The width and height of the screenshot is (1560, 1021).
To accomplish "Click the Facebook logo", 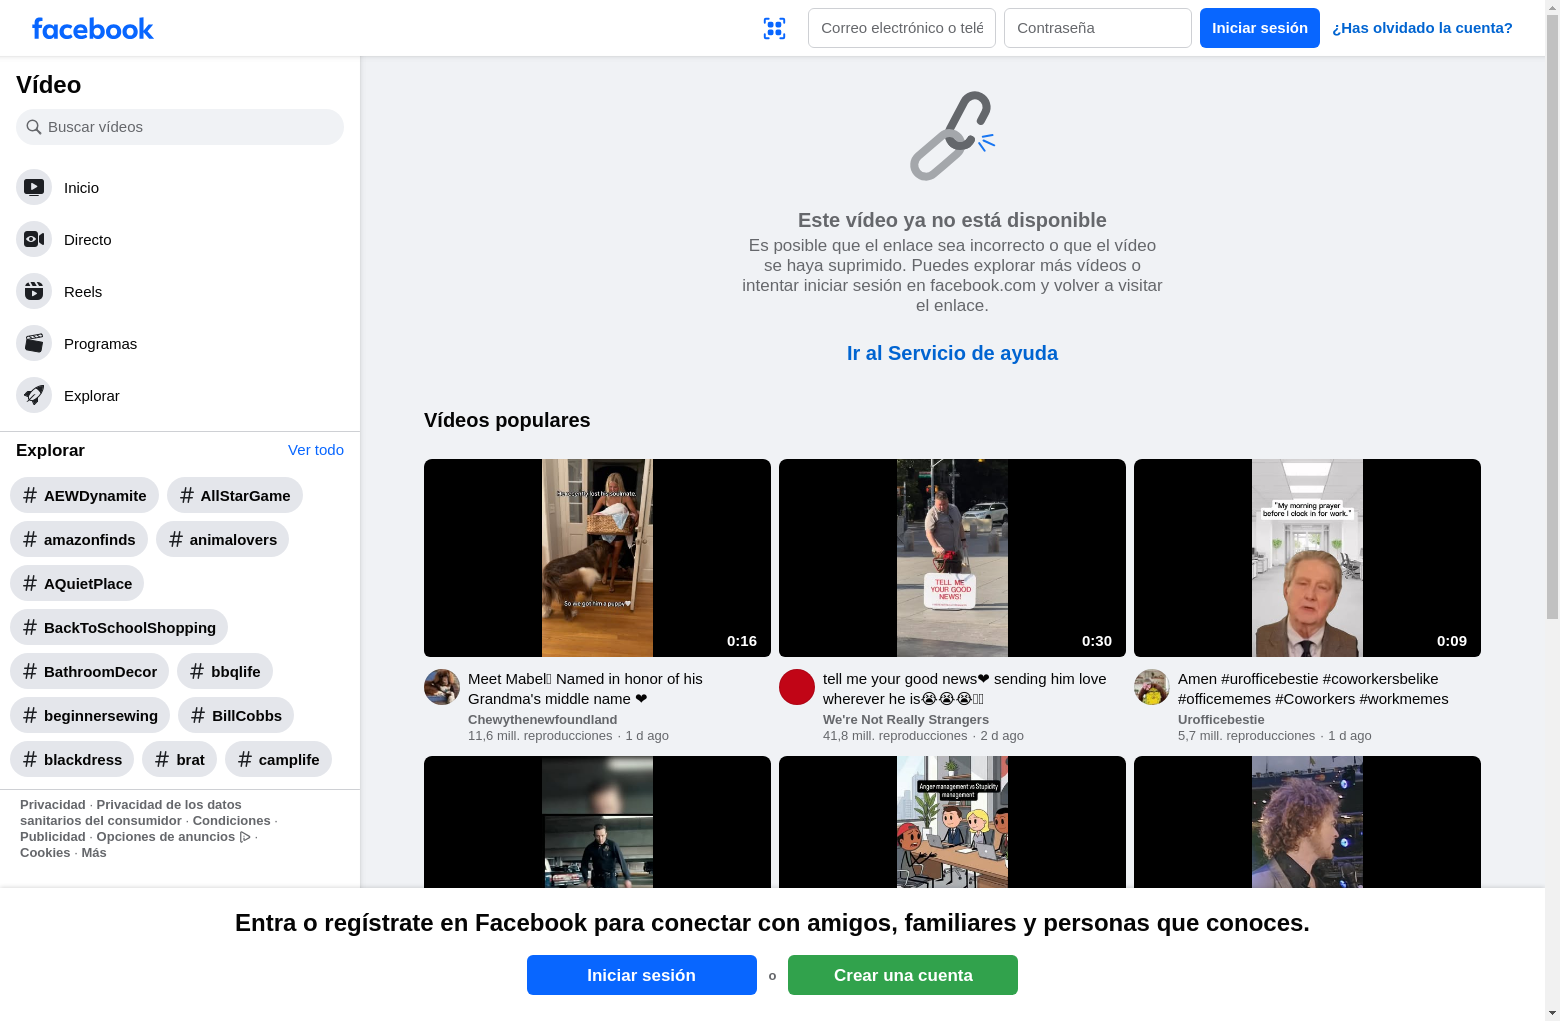I will tap(93, 29).
